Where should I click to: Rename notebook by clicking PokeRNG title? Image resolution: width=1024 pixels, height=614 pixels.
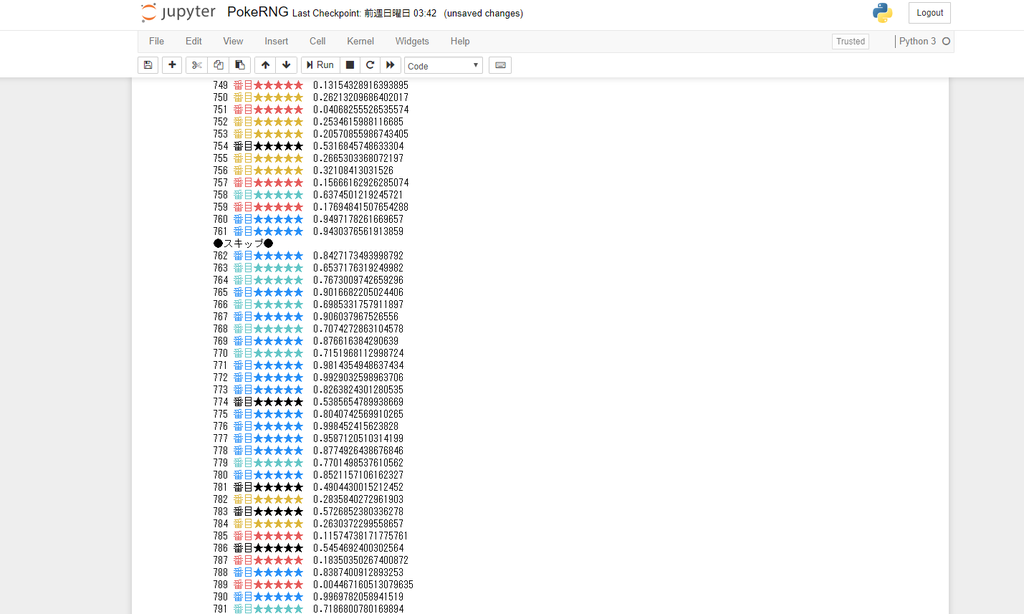pyautogui.click(x=257, y=12)
